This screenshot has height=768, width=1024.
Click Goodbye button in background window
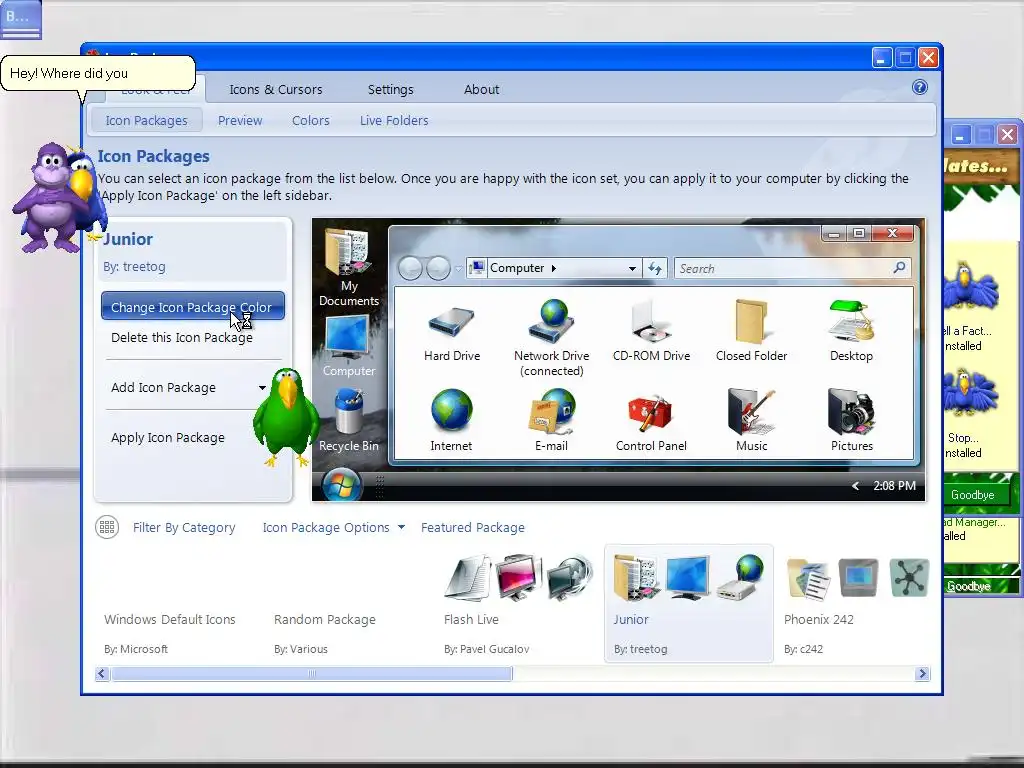click(972, 494)
